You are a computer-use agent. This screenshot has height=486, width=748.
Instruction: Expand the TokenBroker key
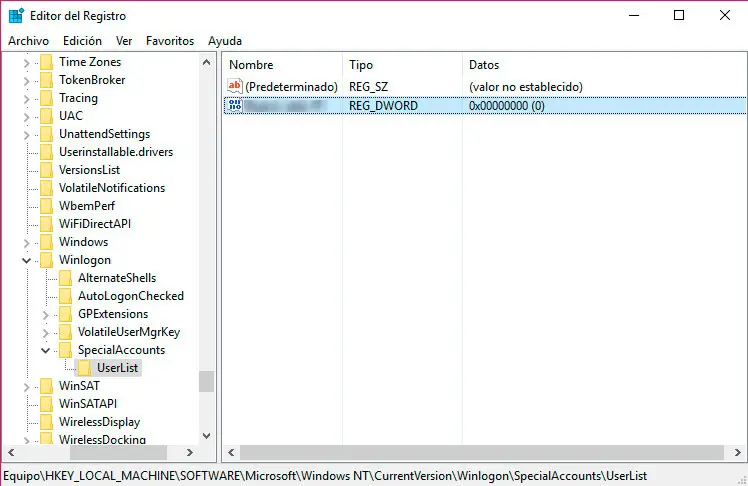tap(27, 81)
